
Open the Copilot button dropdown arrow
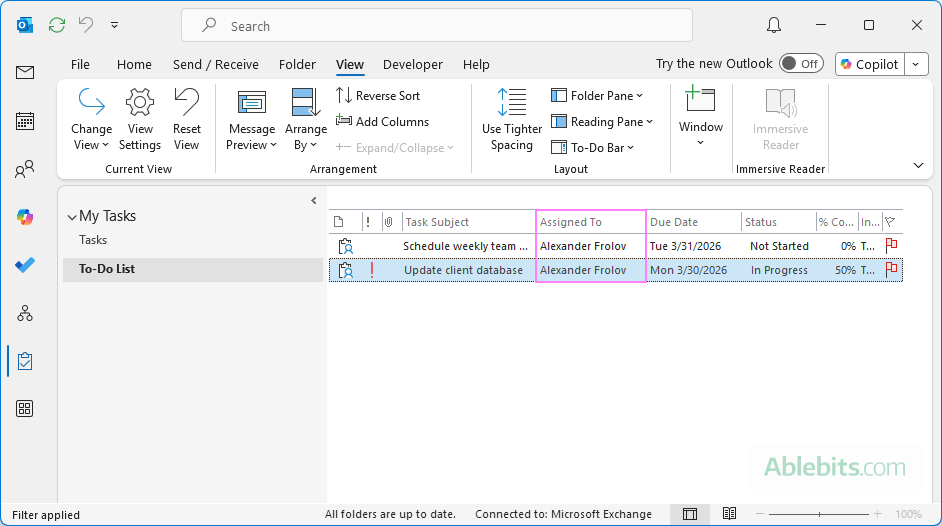[x=916, y=64]
